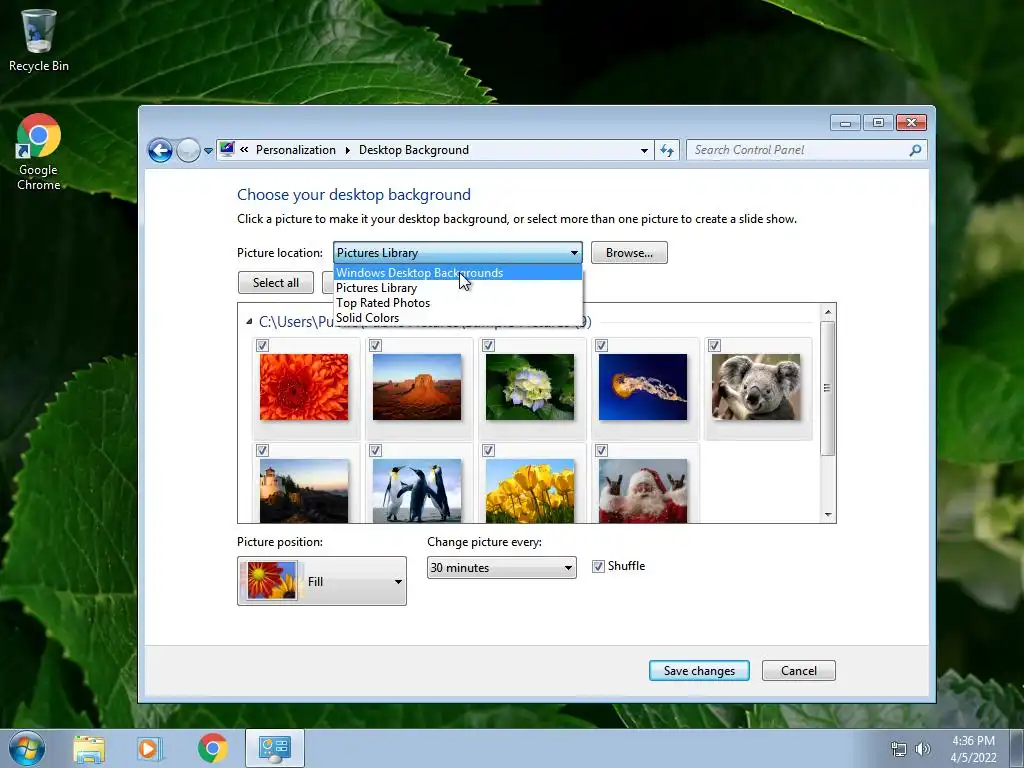Viewport: 1024px width, 768px height.
Task: Minimize the Desktop Background window
Action: (x=845, y=123)
